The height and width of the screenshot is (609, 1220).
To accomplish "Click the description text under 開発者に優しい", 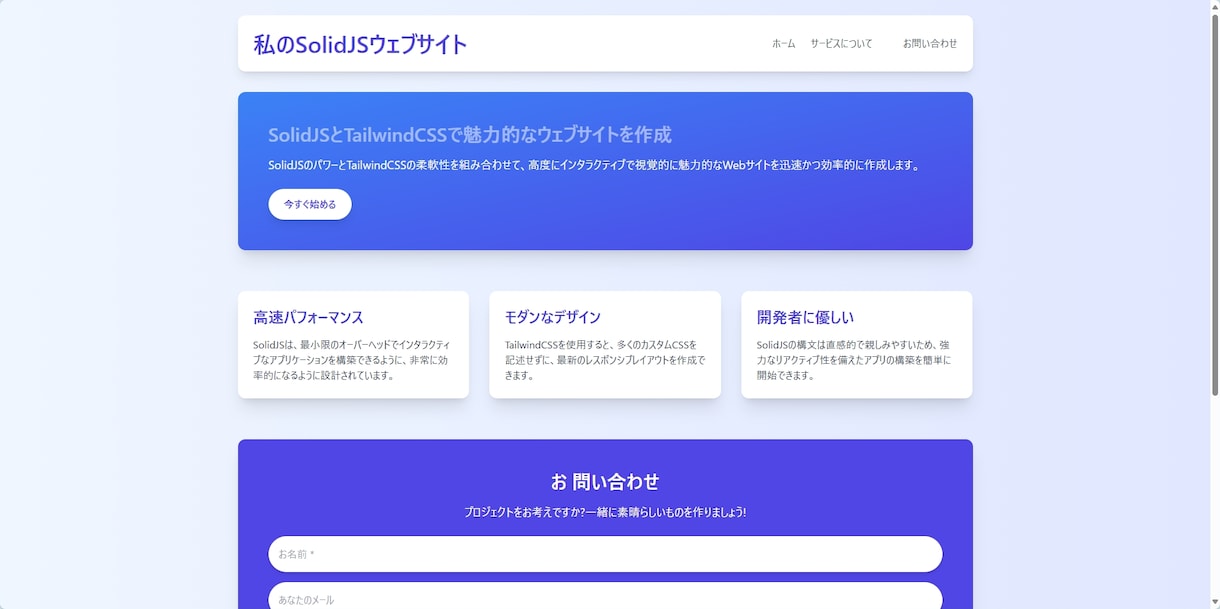I will pyautogui.click(x=856, y=360).
